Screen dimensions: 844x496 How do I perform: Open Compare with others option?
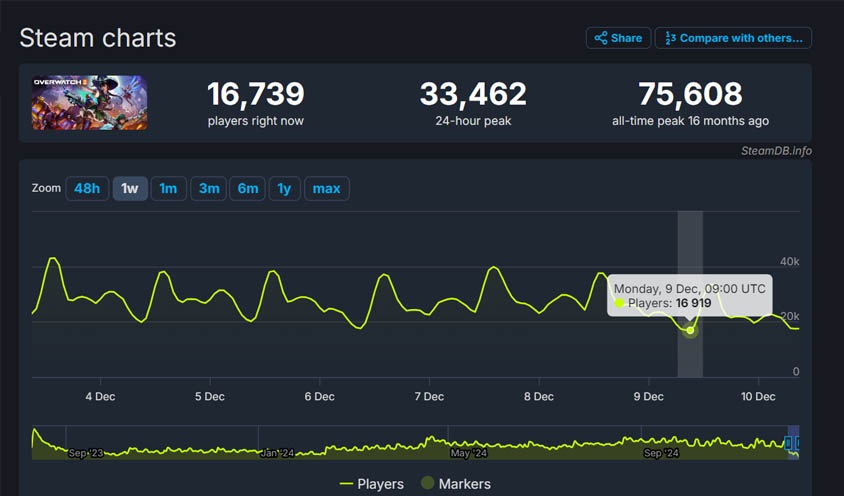coord(733,38)
